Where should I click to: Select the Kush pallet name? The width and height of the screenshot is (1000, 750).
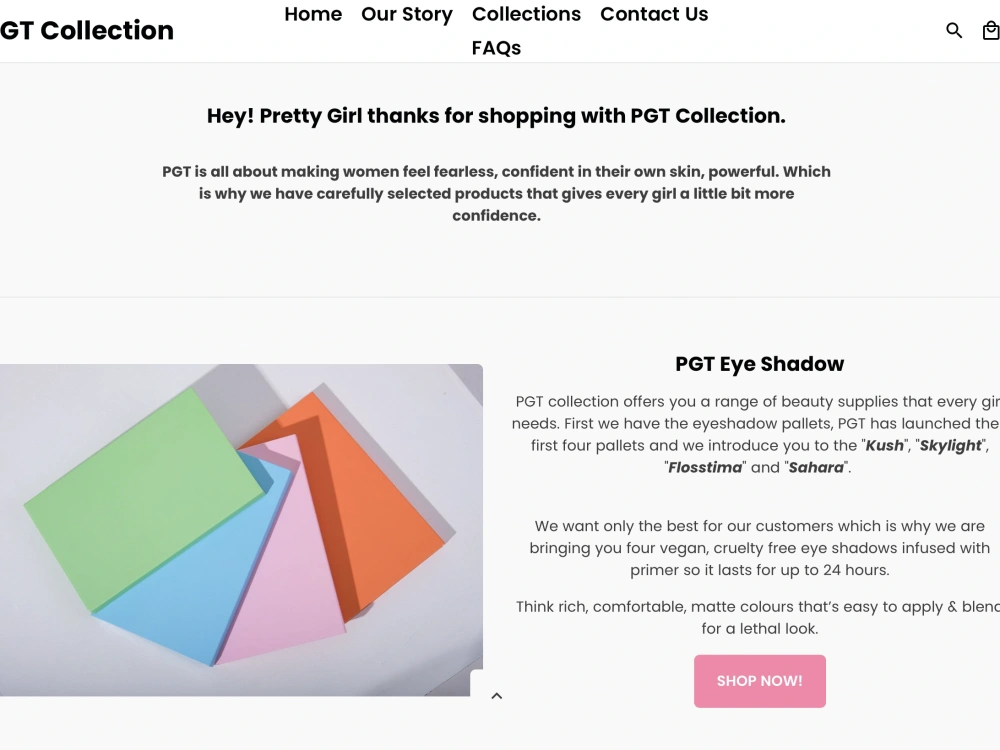(x=885, y=445)
